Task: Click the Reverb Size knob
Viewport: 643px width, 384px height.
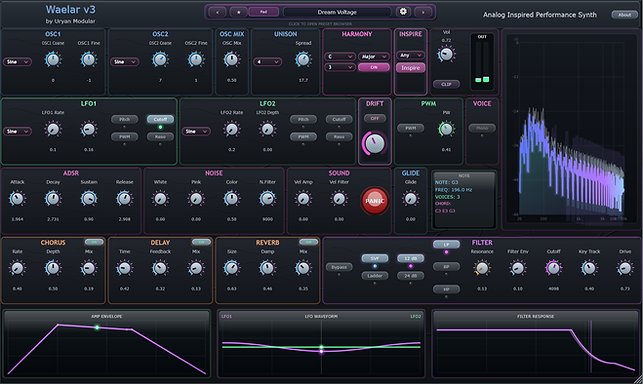Action: tap(232, 268)
